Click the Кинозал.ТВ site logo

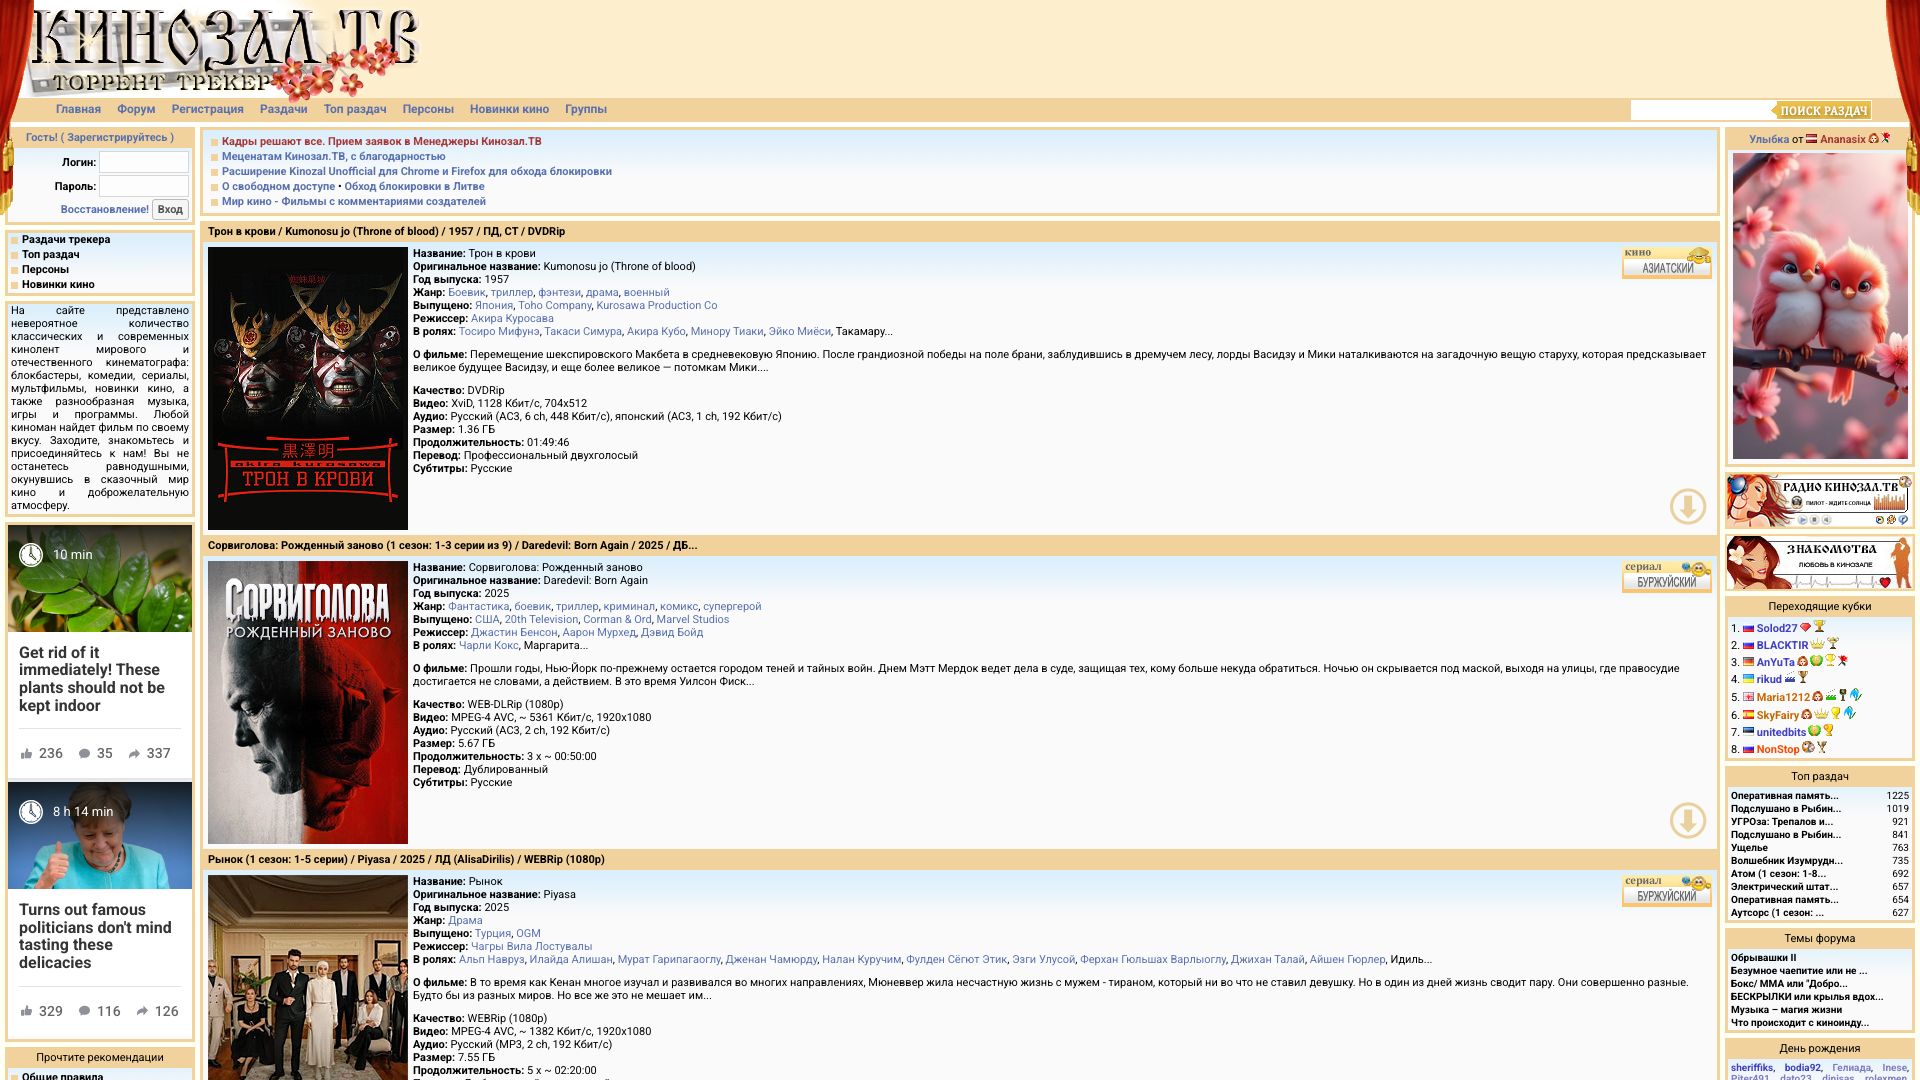coord(225,52)
